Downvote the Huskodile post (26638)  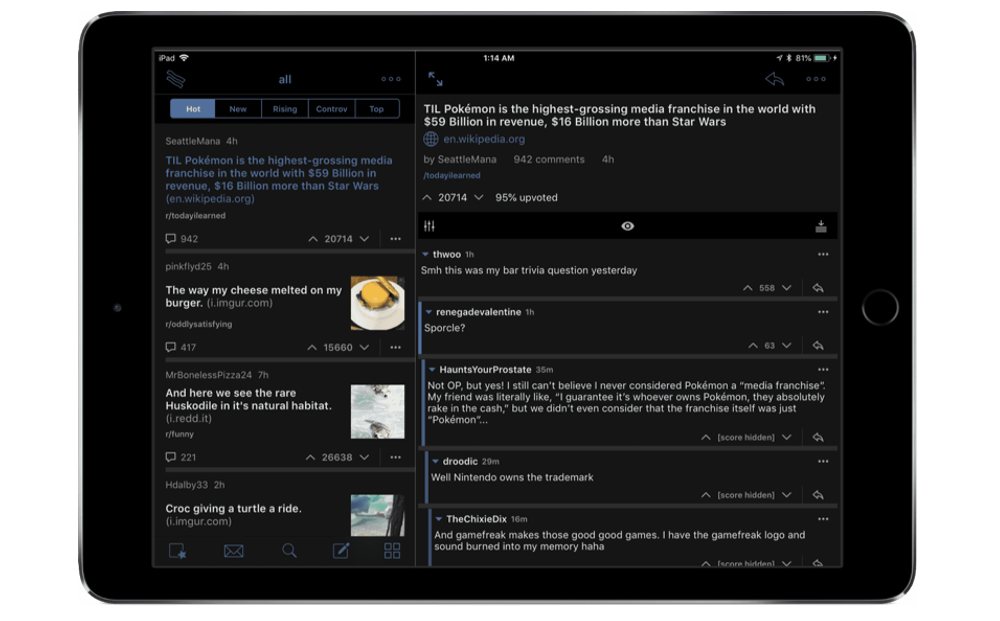click(364, 457)
